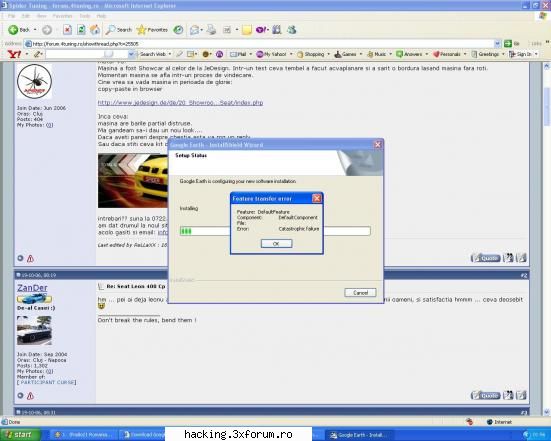This screenshot has height=441, width=551.
Task: Open the View menu
Action: pyautogui.click(x=41, y=16)
